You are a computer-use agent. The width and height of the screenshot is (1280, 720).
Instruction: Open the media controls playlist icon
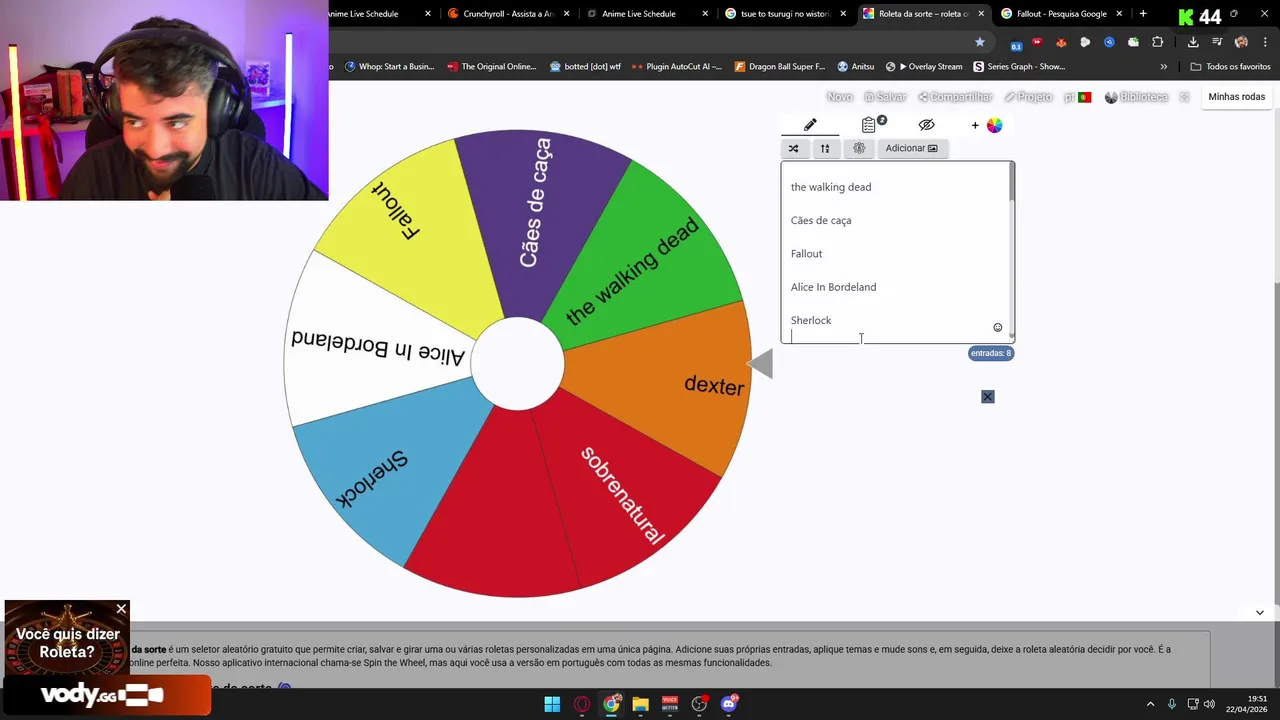(x=1217, y=42)
